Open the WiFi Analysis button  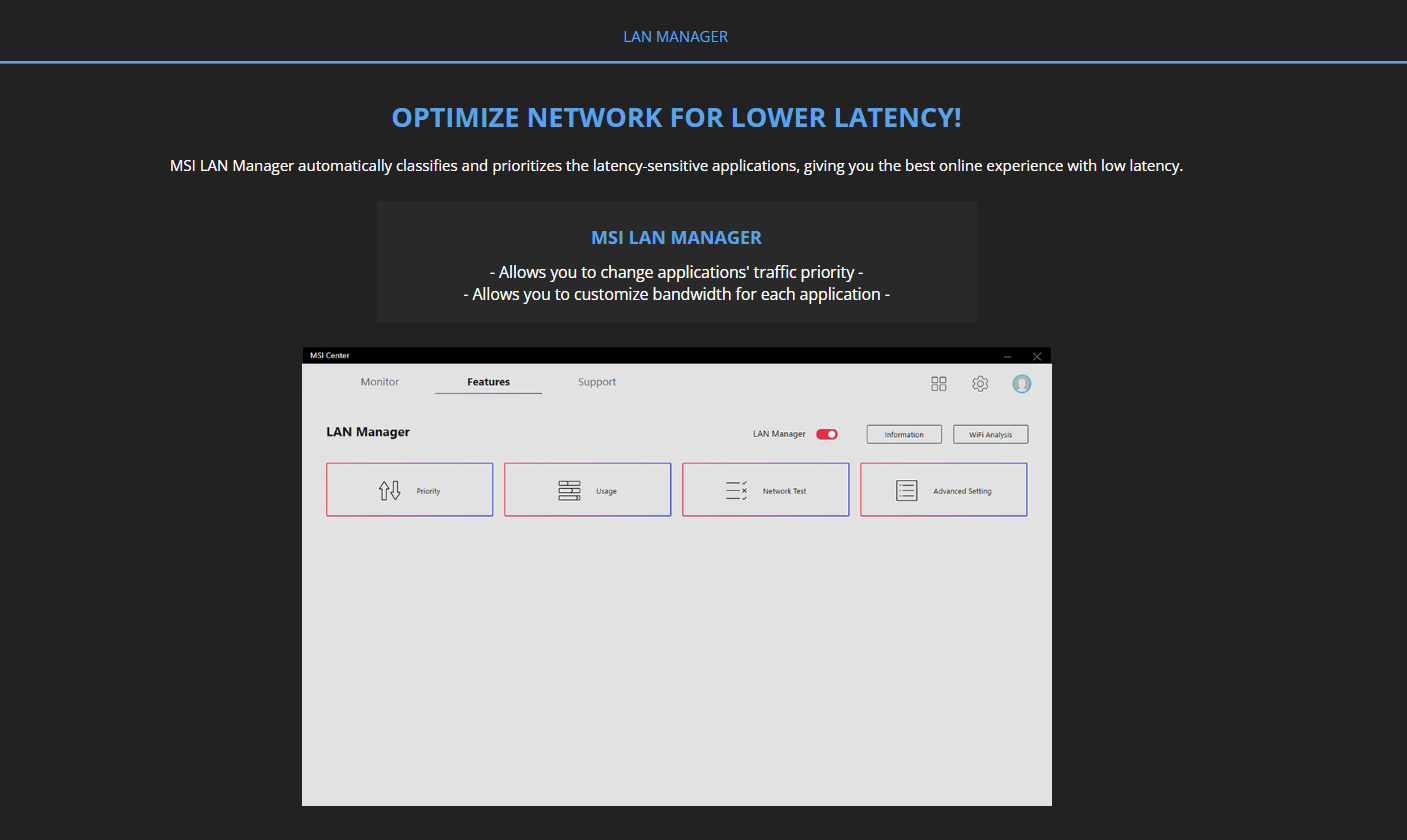coord(990,434)
